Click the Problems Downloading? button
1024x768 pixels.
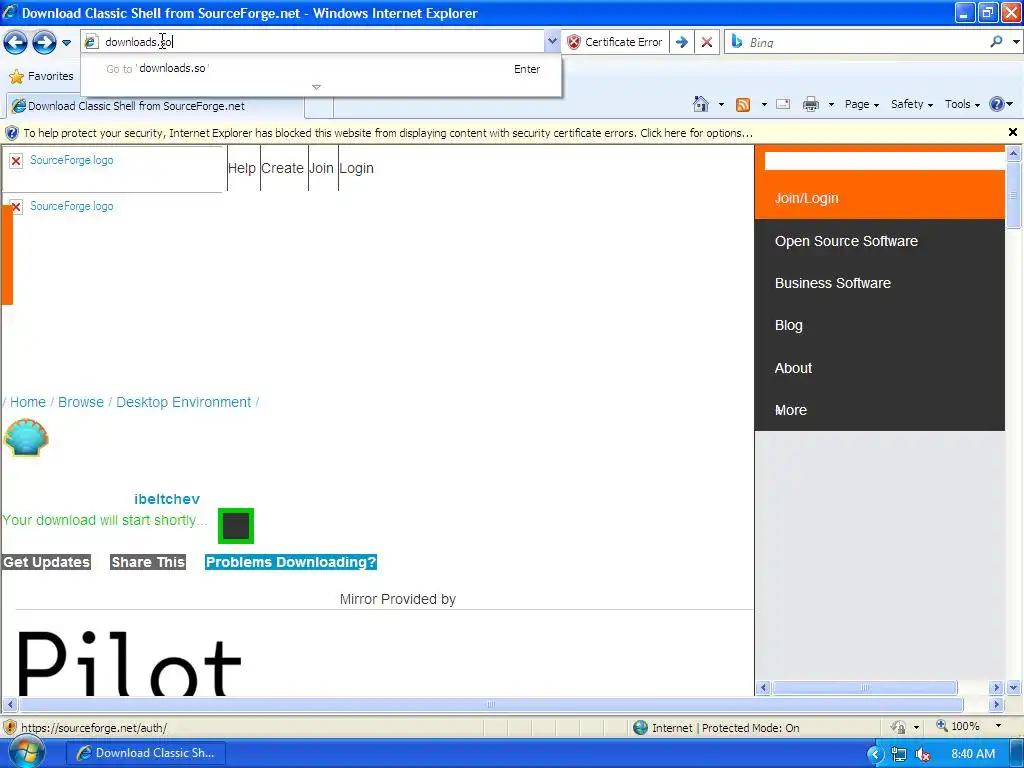click(x=291, y=562)
